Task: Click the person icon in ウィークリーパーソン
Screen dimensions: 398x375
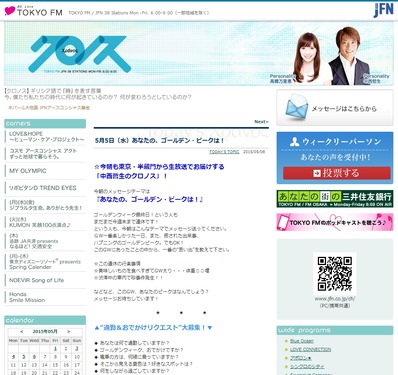Action: 294,142
